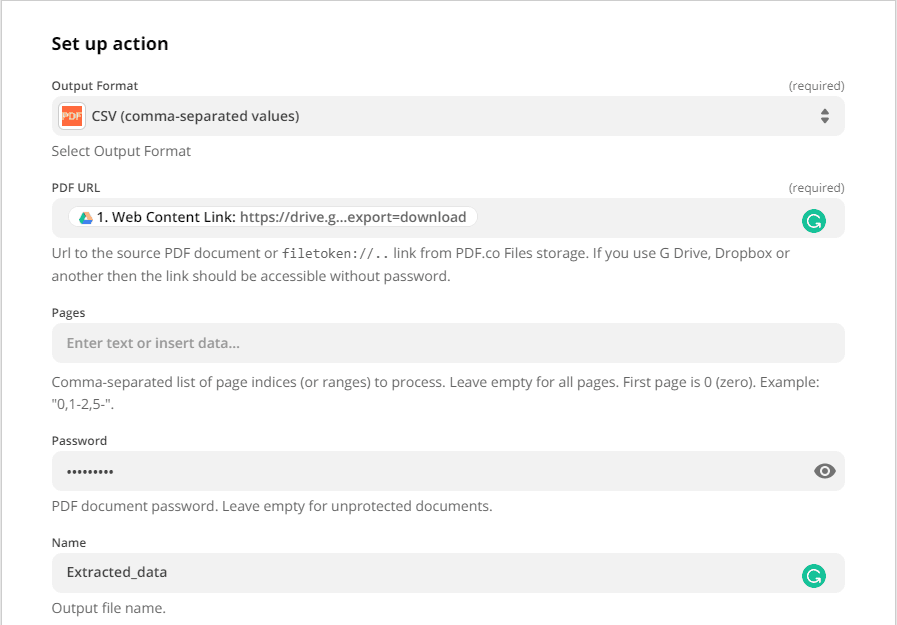
Task: Click the (required) label beside PDF URL
Action: [817, 187]
